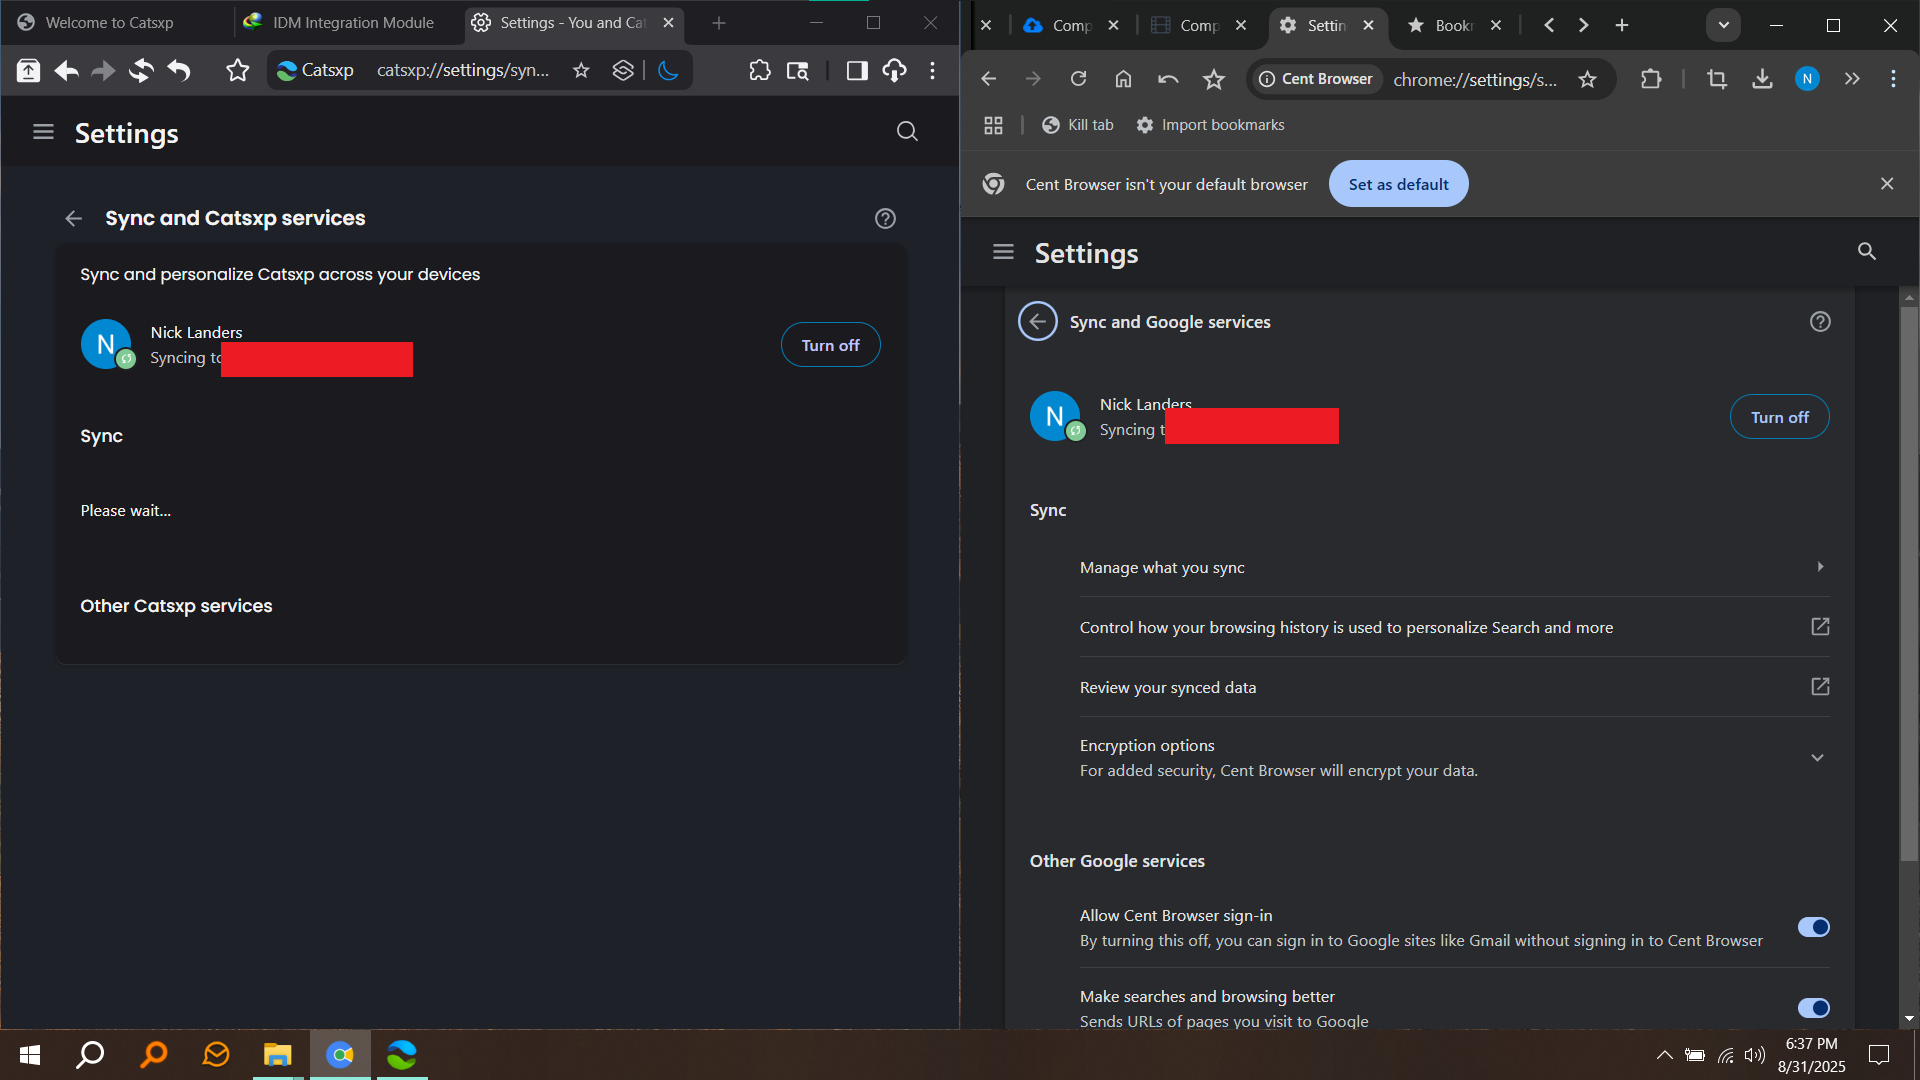Screen dimensions: 1920x1080
Task: Open the Catsxp three-dot main menu
Action: [932, 70]
